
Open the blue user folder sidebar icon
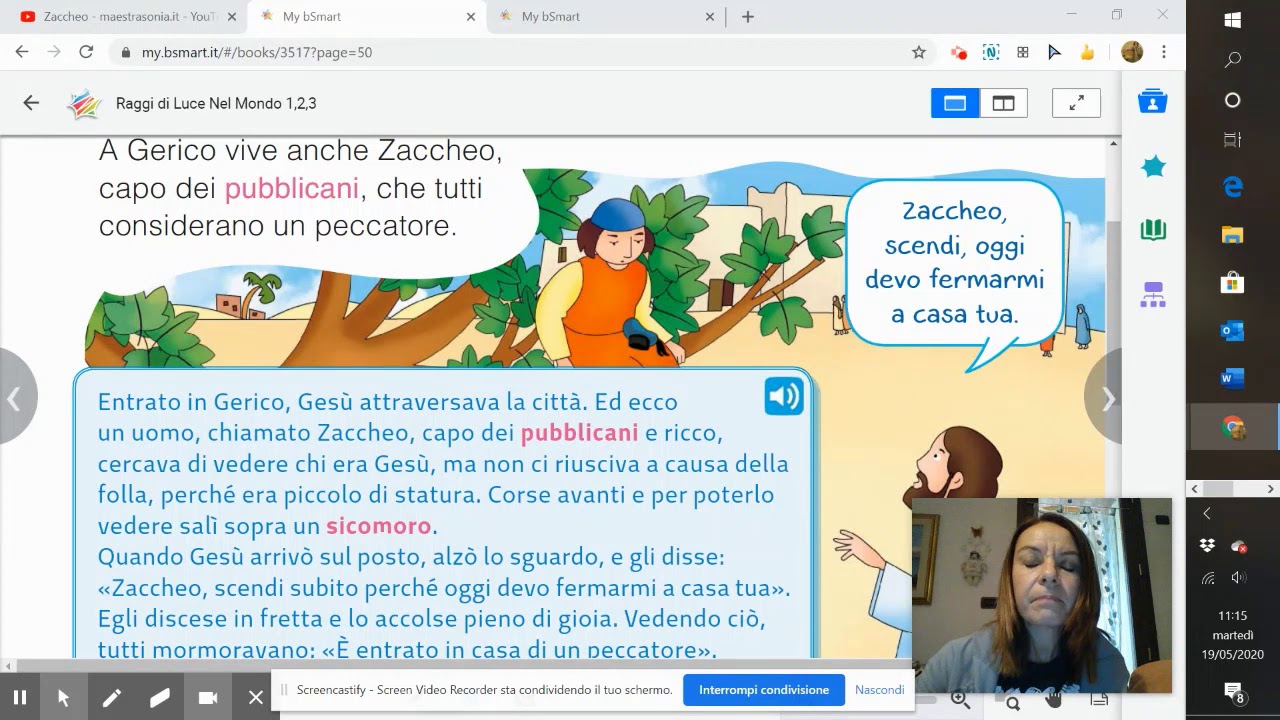1153,102
